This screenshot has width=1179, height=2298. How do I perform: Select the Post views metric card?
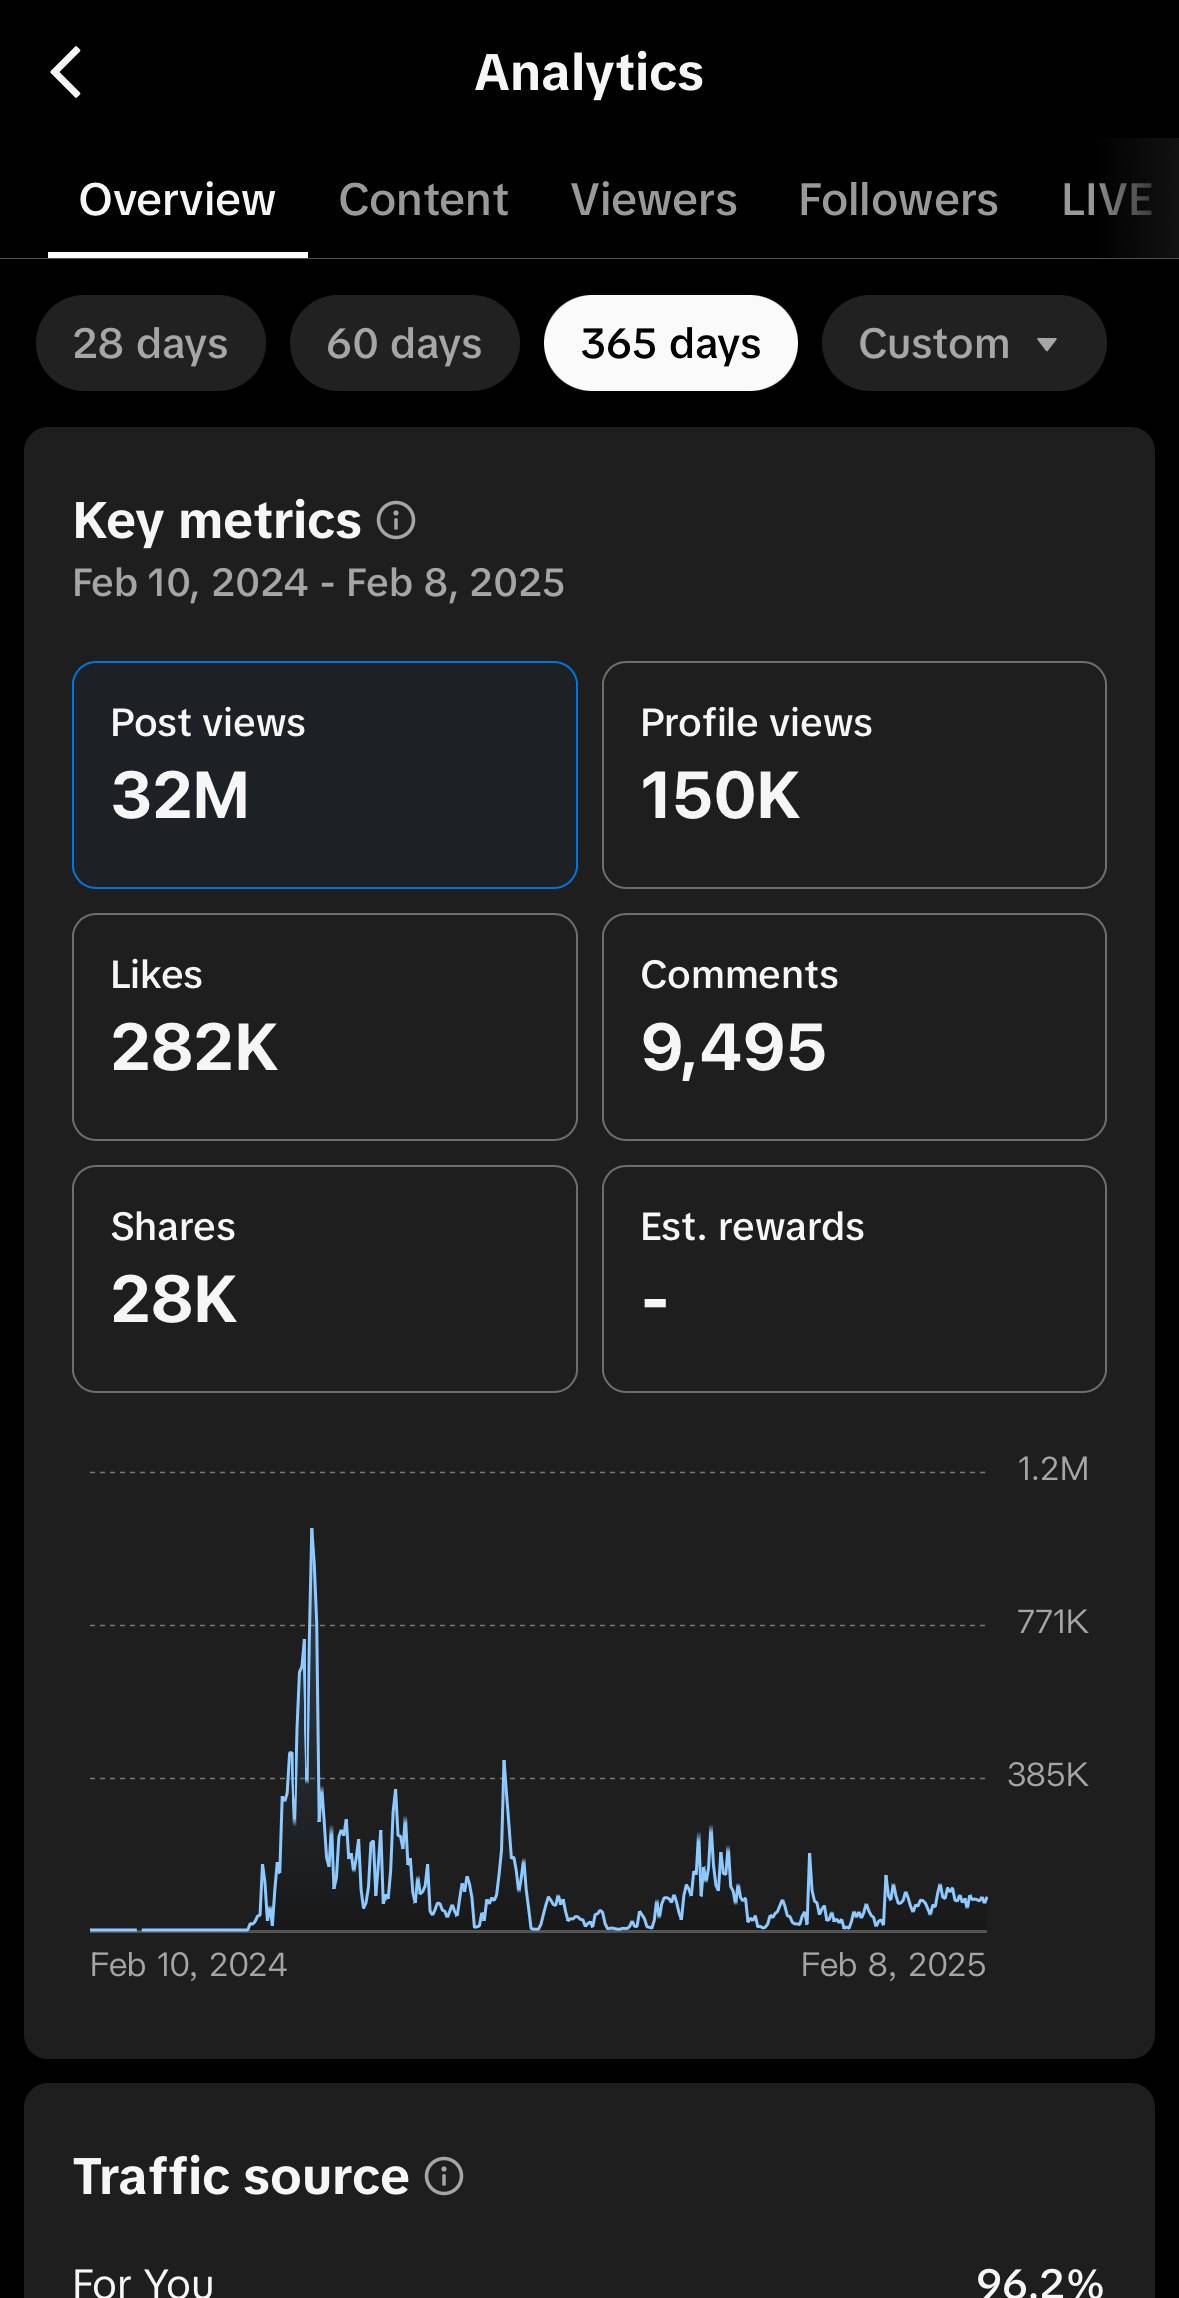[325, 775]
